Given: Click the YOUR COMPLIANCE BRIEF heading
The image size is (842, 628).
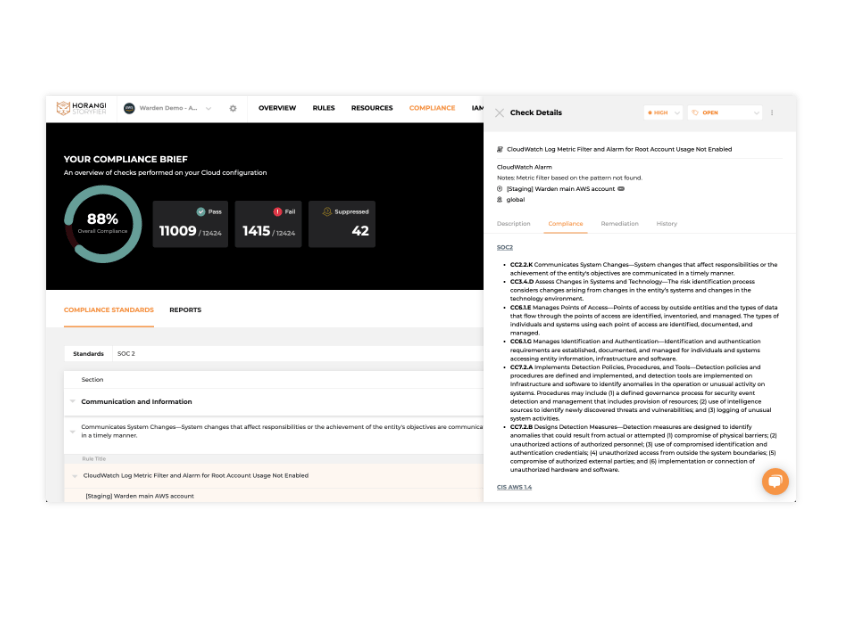Looking at the screenshot, I should [x=126, y=160].
